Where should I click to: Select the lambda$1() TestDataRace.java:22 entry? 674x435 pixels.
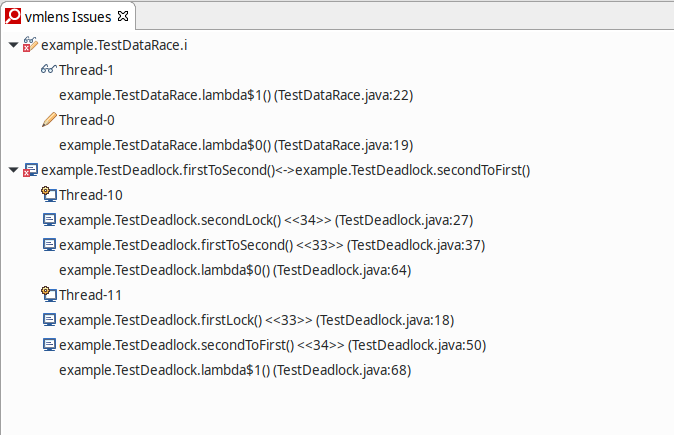coord(236,95)
